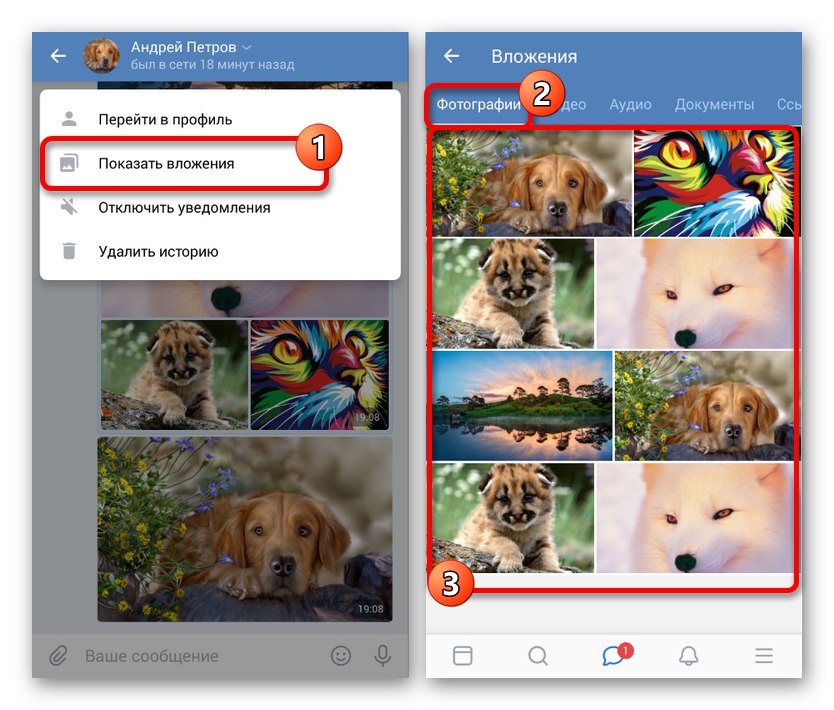This screenshot has height=710, width=834.
Task: Tap the search magnifier in bottom bar
Action: [538, 655]
